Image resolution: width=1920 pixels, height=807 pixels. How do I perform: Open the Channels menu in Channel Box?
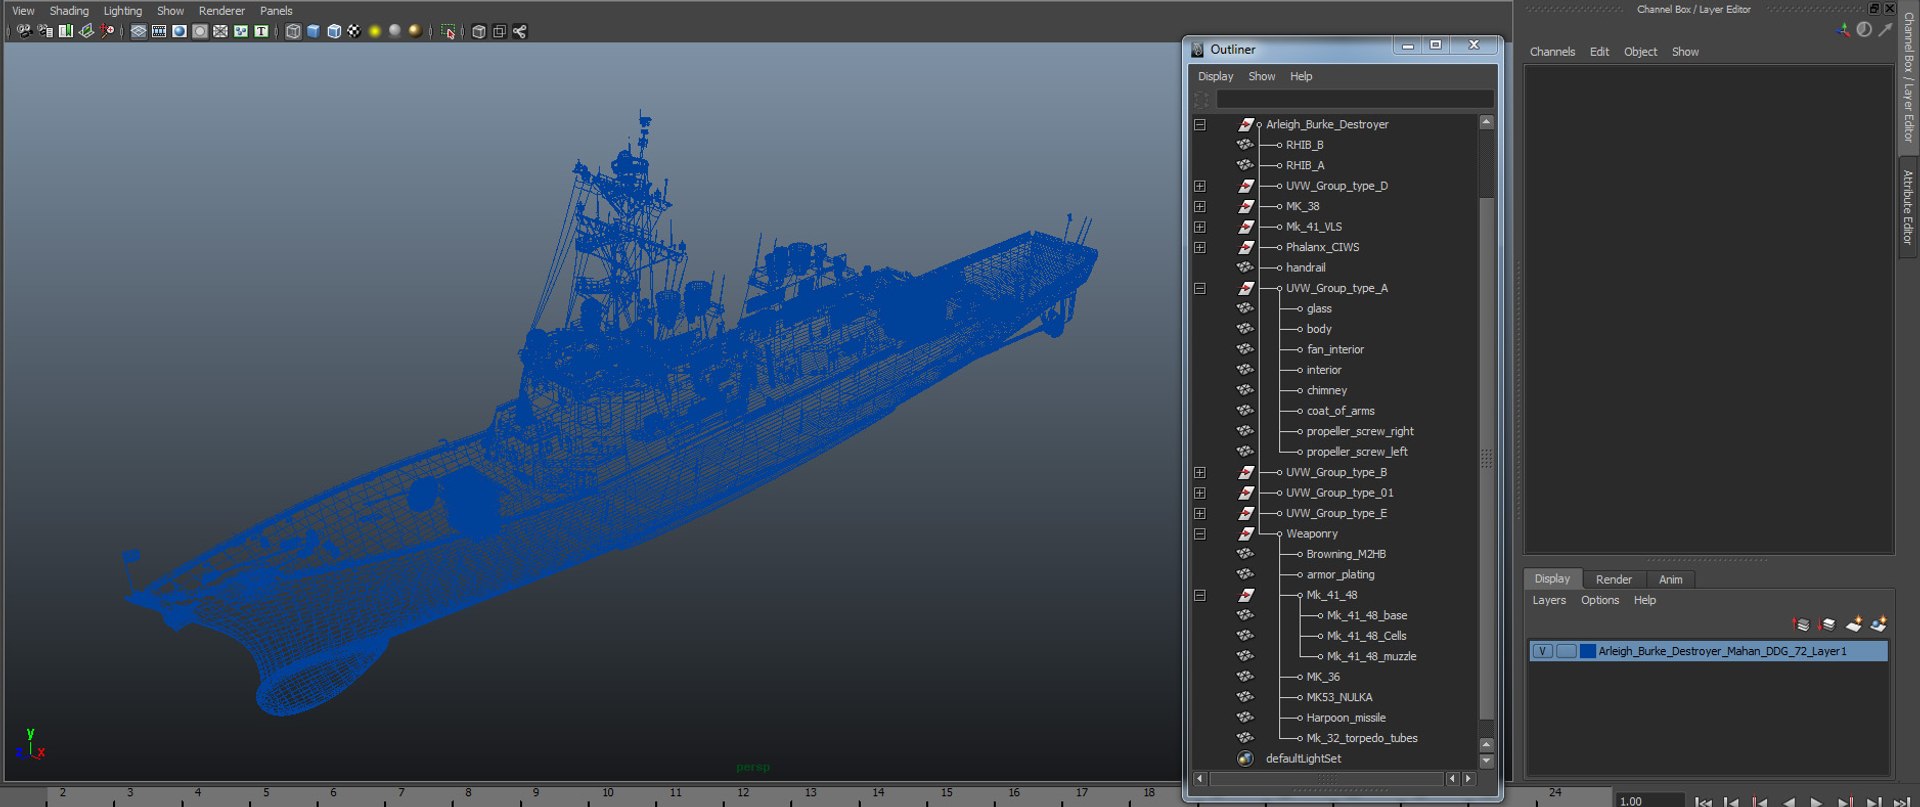(x=1552, y=52)
